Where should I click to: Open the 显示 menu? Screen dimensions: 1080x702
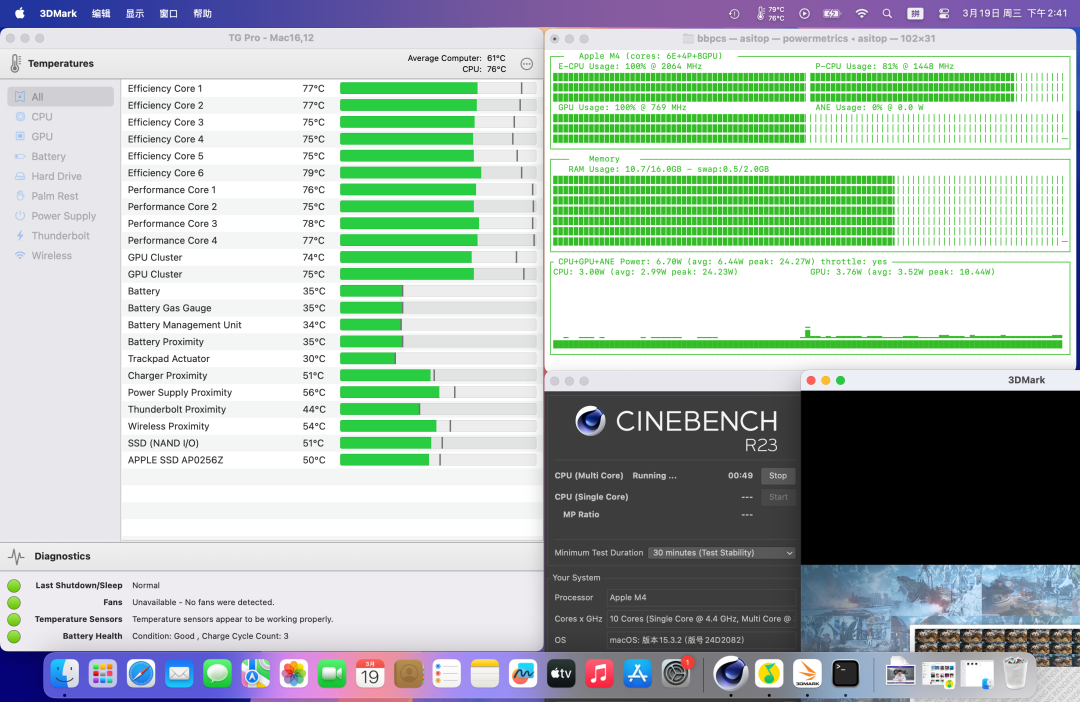click(x=135, y=14)
